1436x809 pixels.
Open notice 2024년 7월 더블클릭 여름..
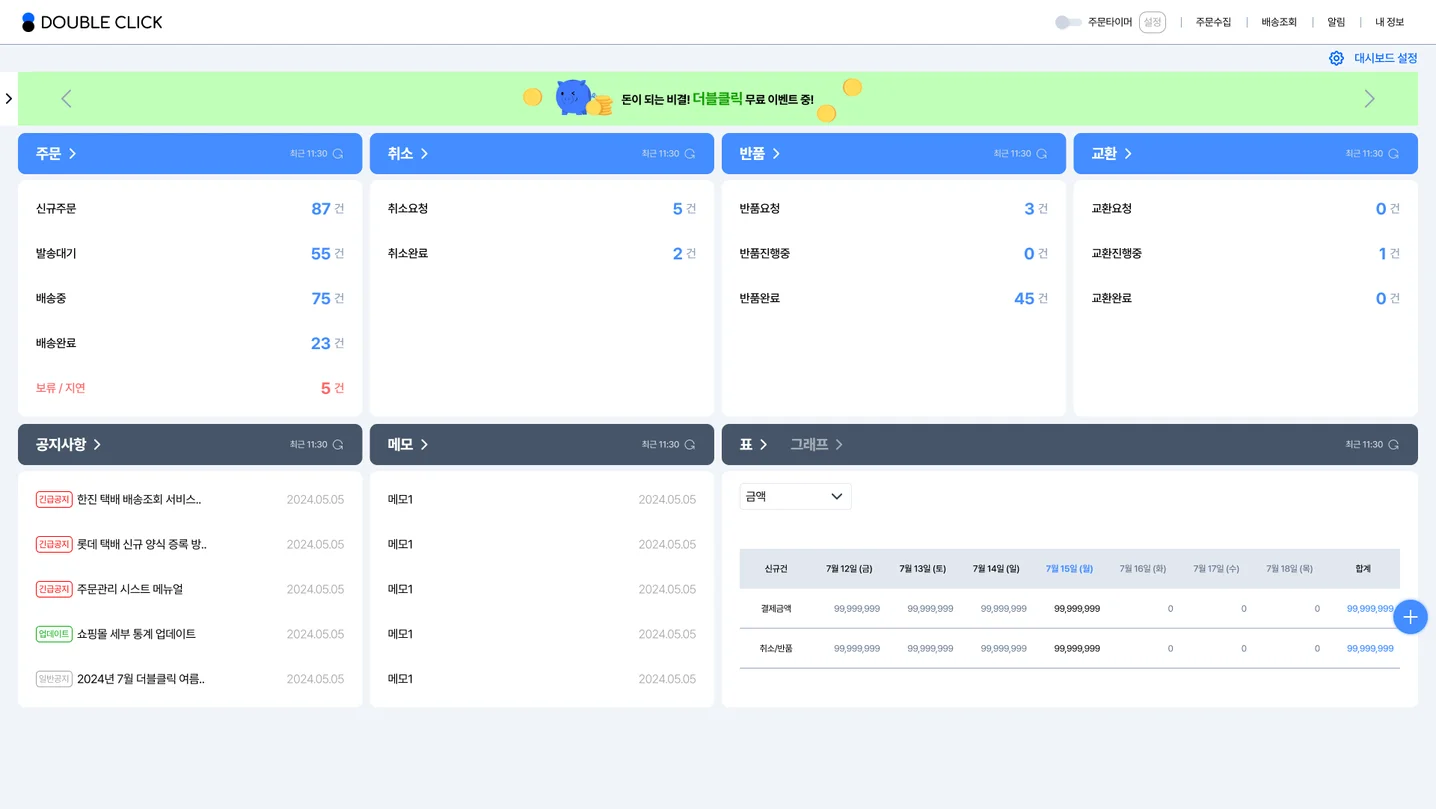tap(141, 679)
